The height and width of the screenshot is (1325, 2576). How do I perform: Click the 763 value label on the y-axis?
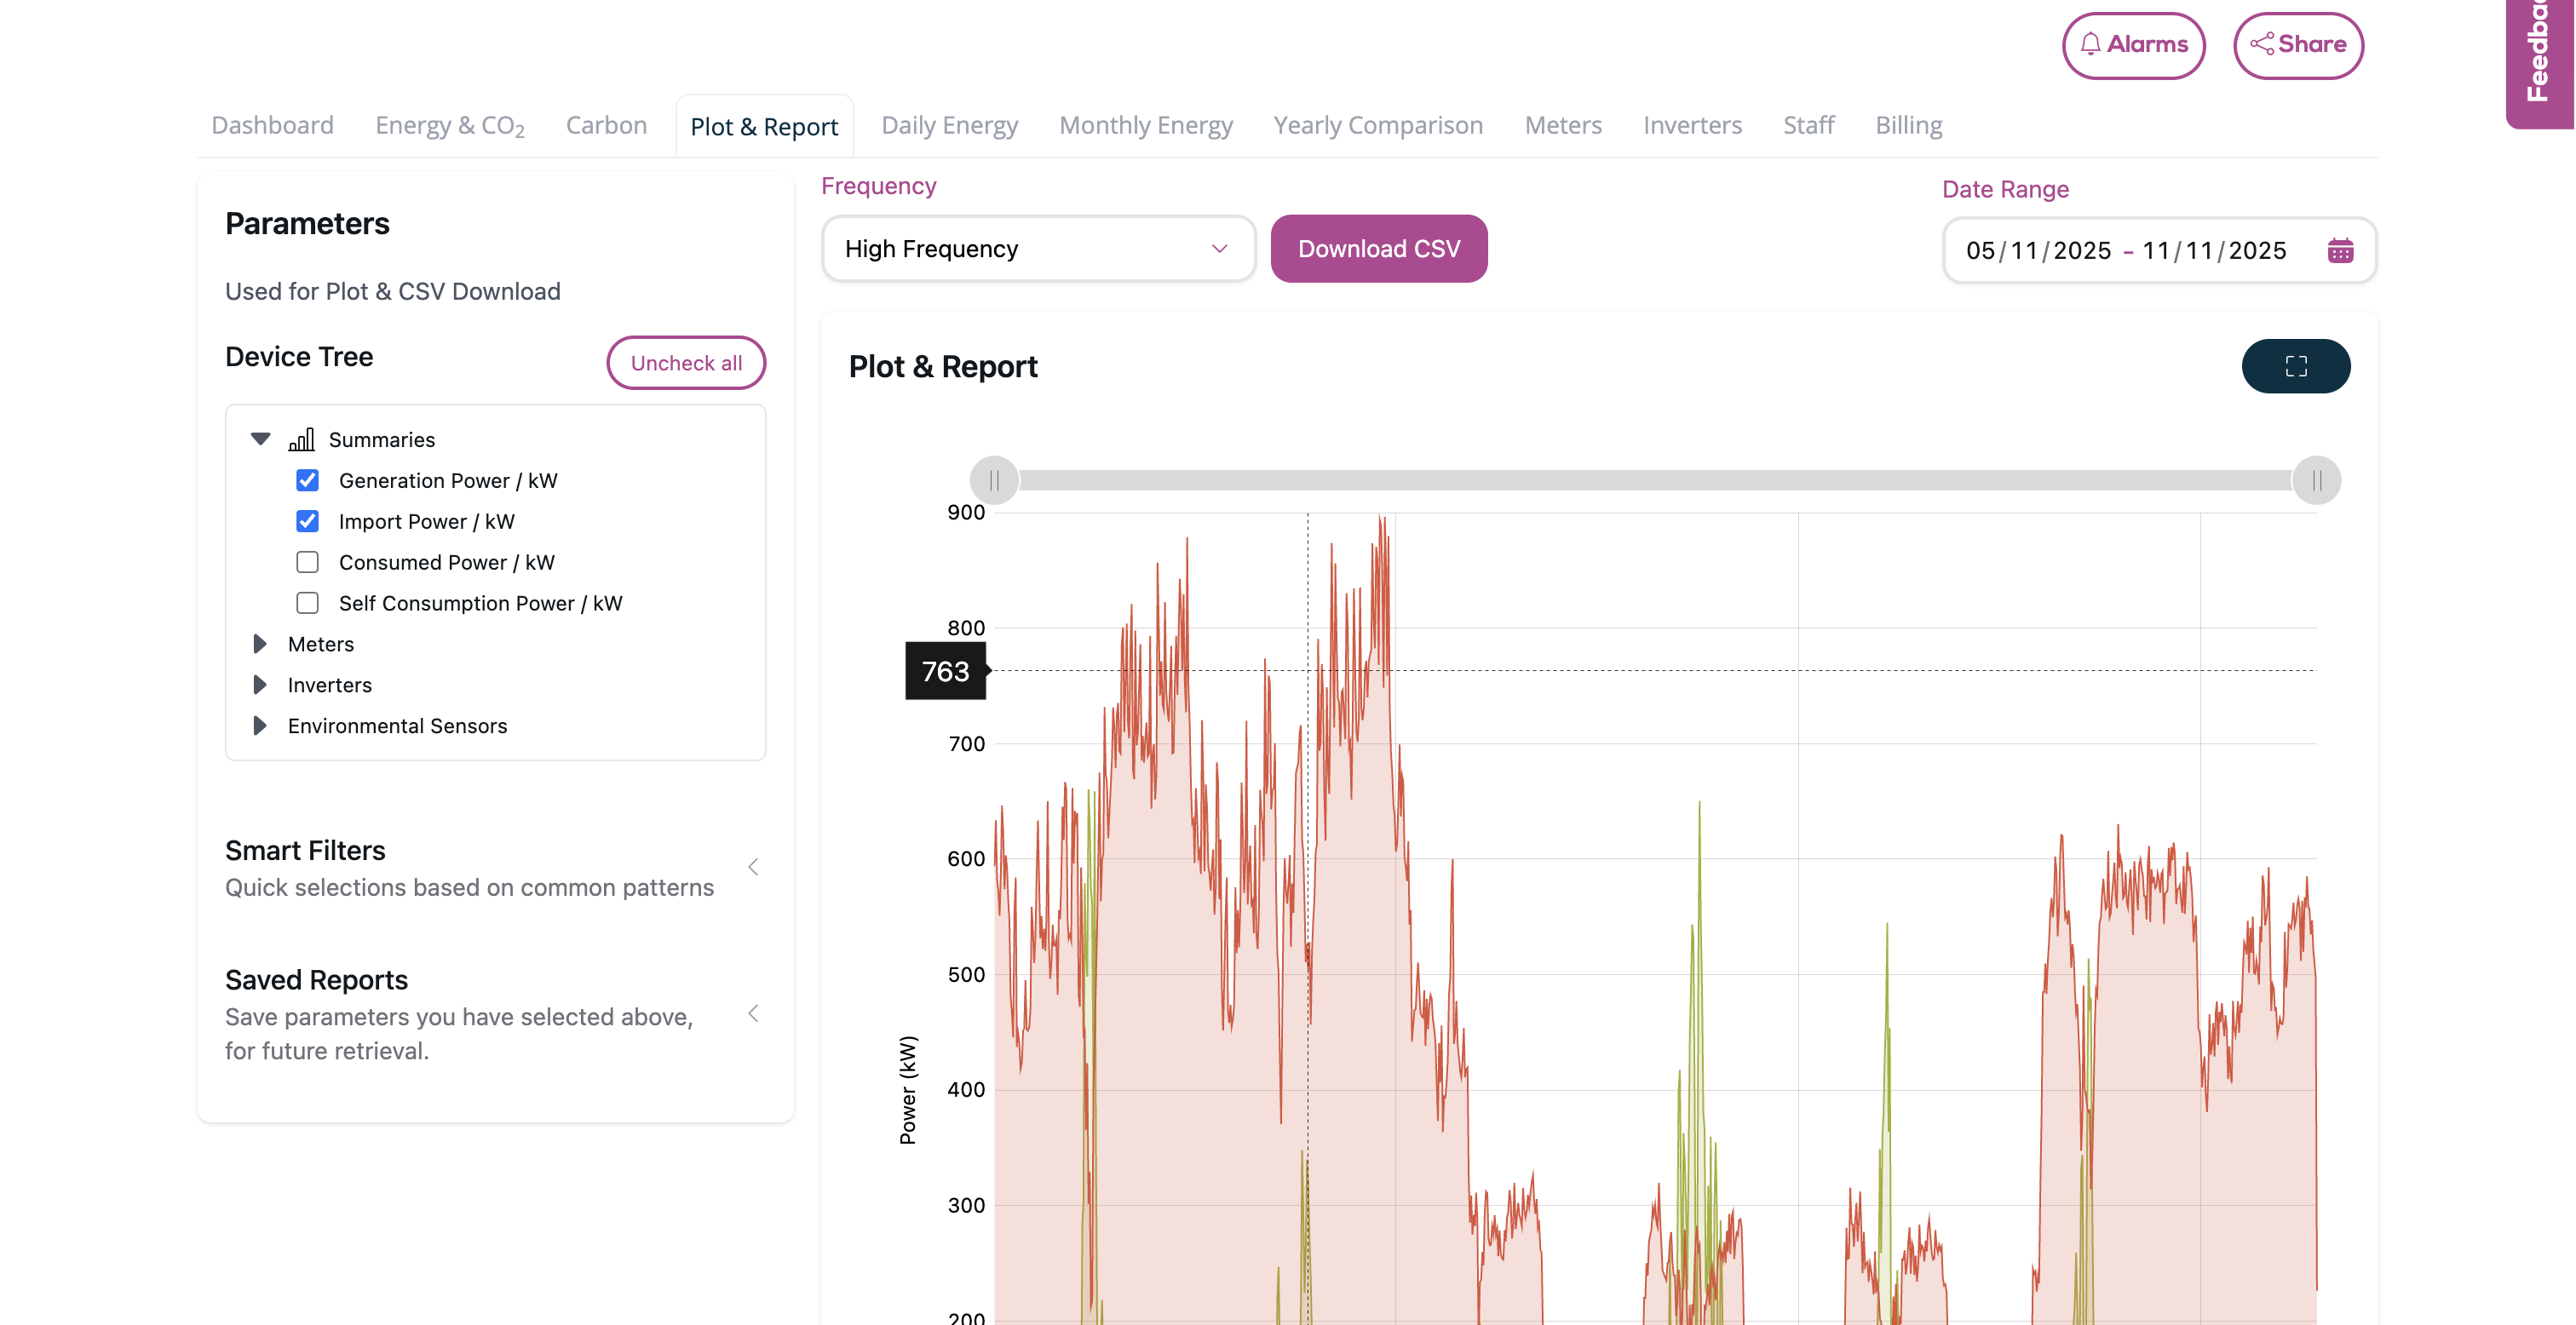click(x=945, y=671)
